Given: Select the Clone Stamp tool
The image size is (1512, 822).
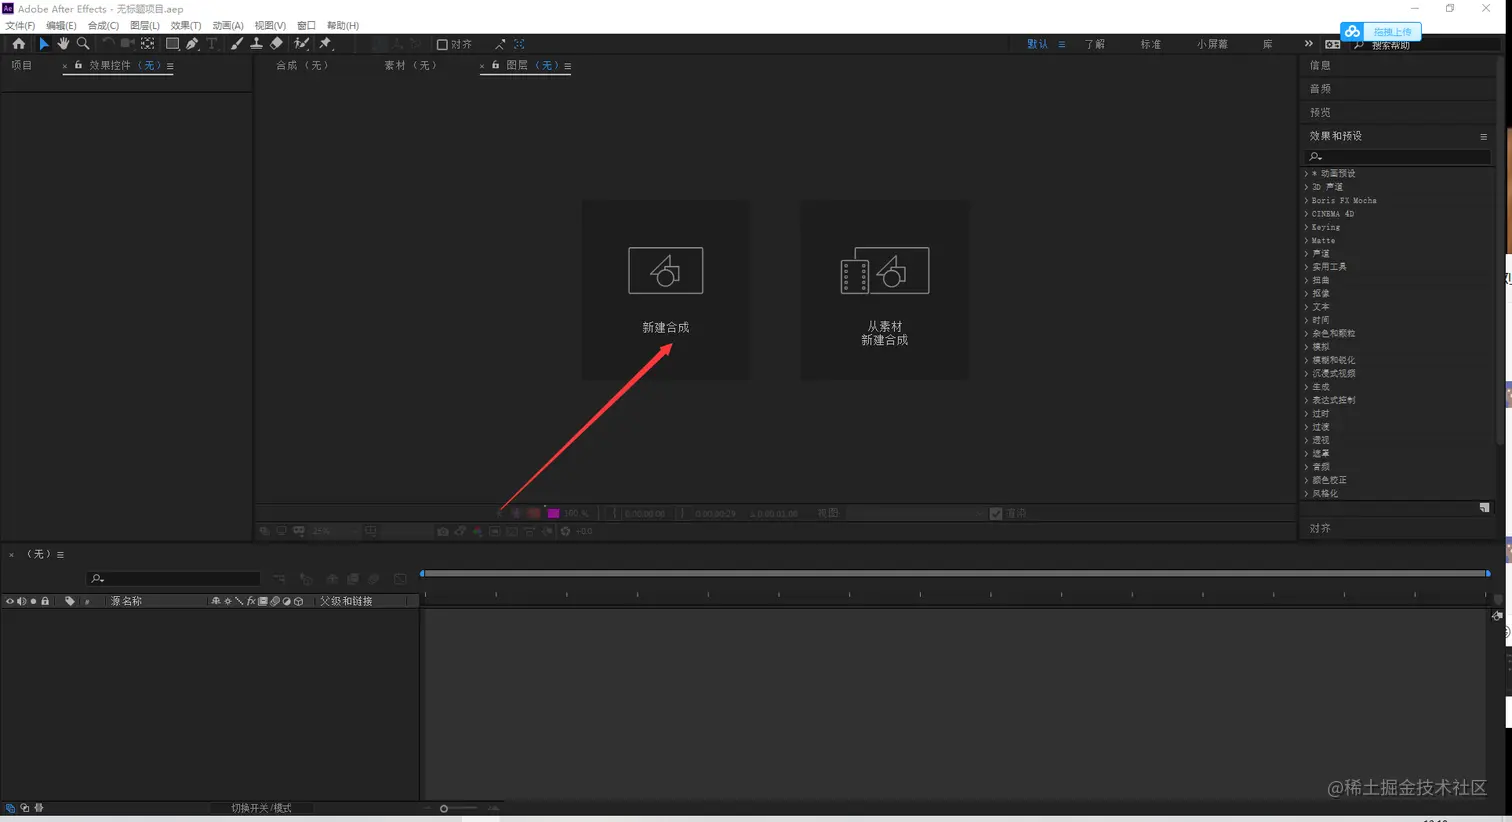Looking at the screenshot, I should click(256, 44).
